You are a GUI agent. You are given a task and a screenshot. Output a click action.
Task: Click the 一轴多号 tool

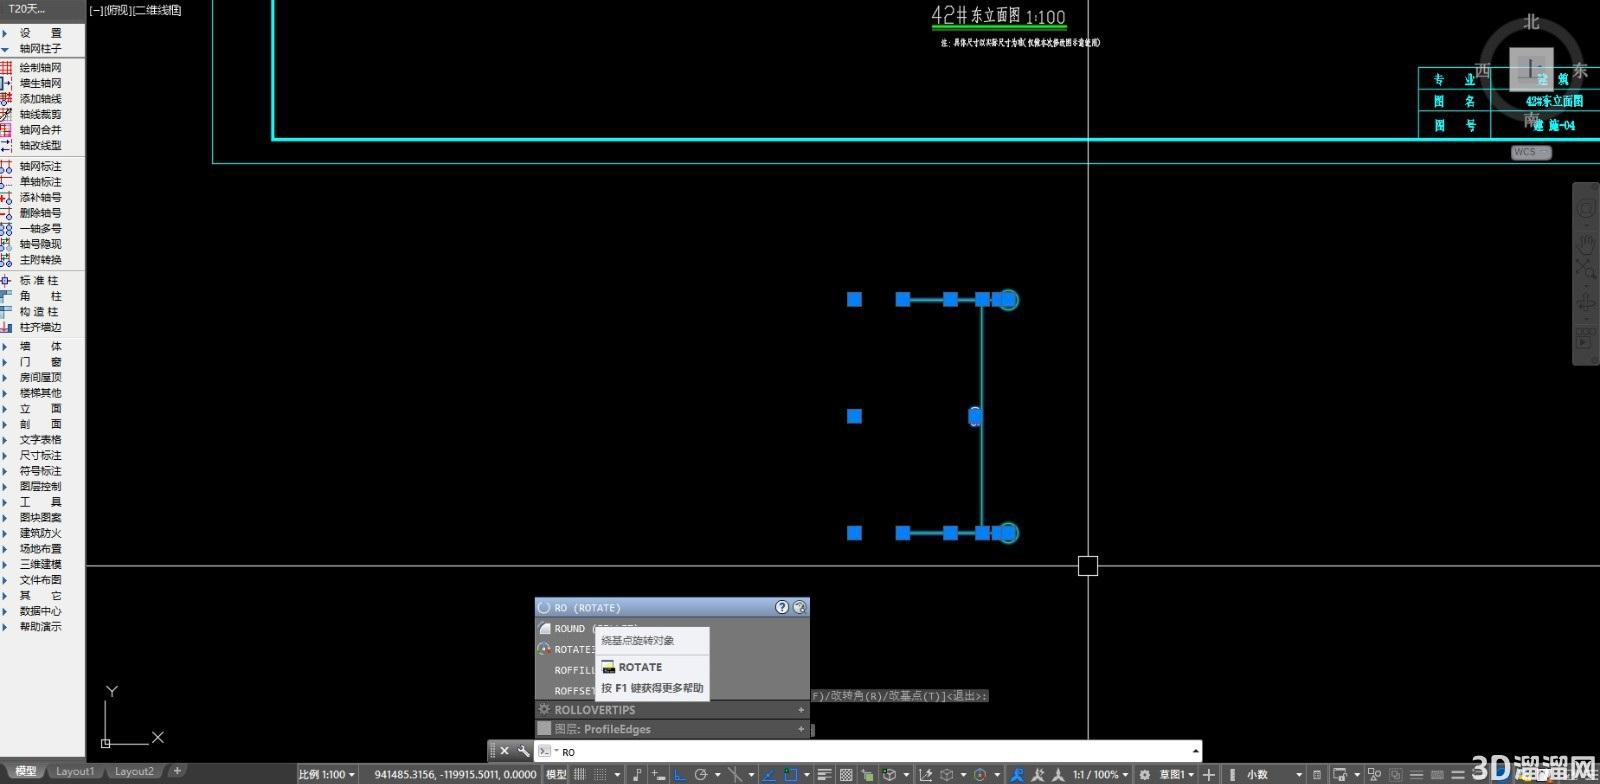(40, 228)
